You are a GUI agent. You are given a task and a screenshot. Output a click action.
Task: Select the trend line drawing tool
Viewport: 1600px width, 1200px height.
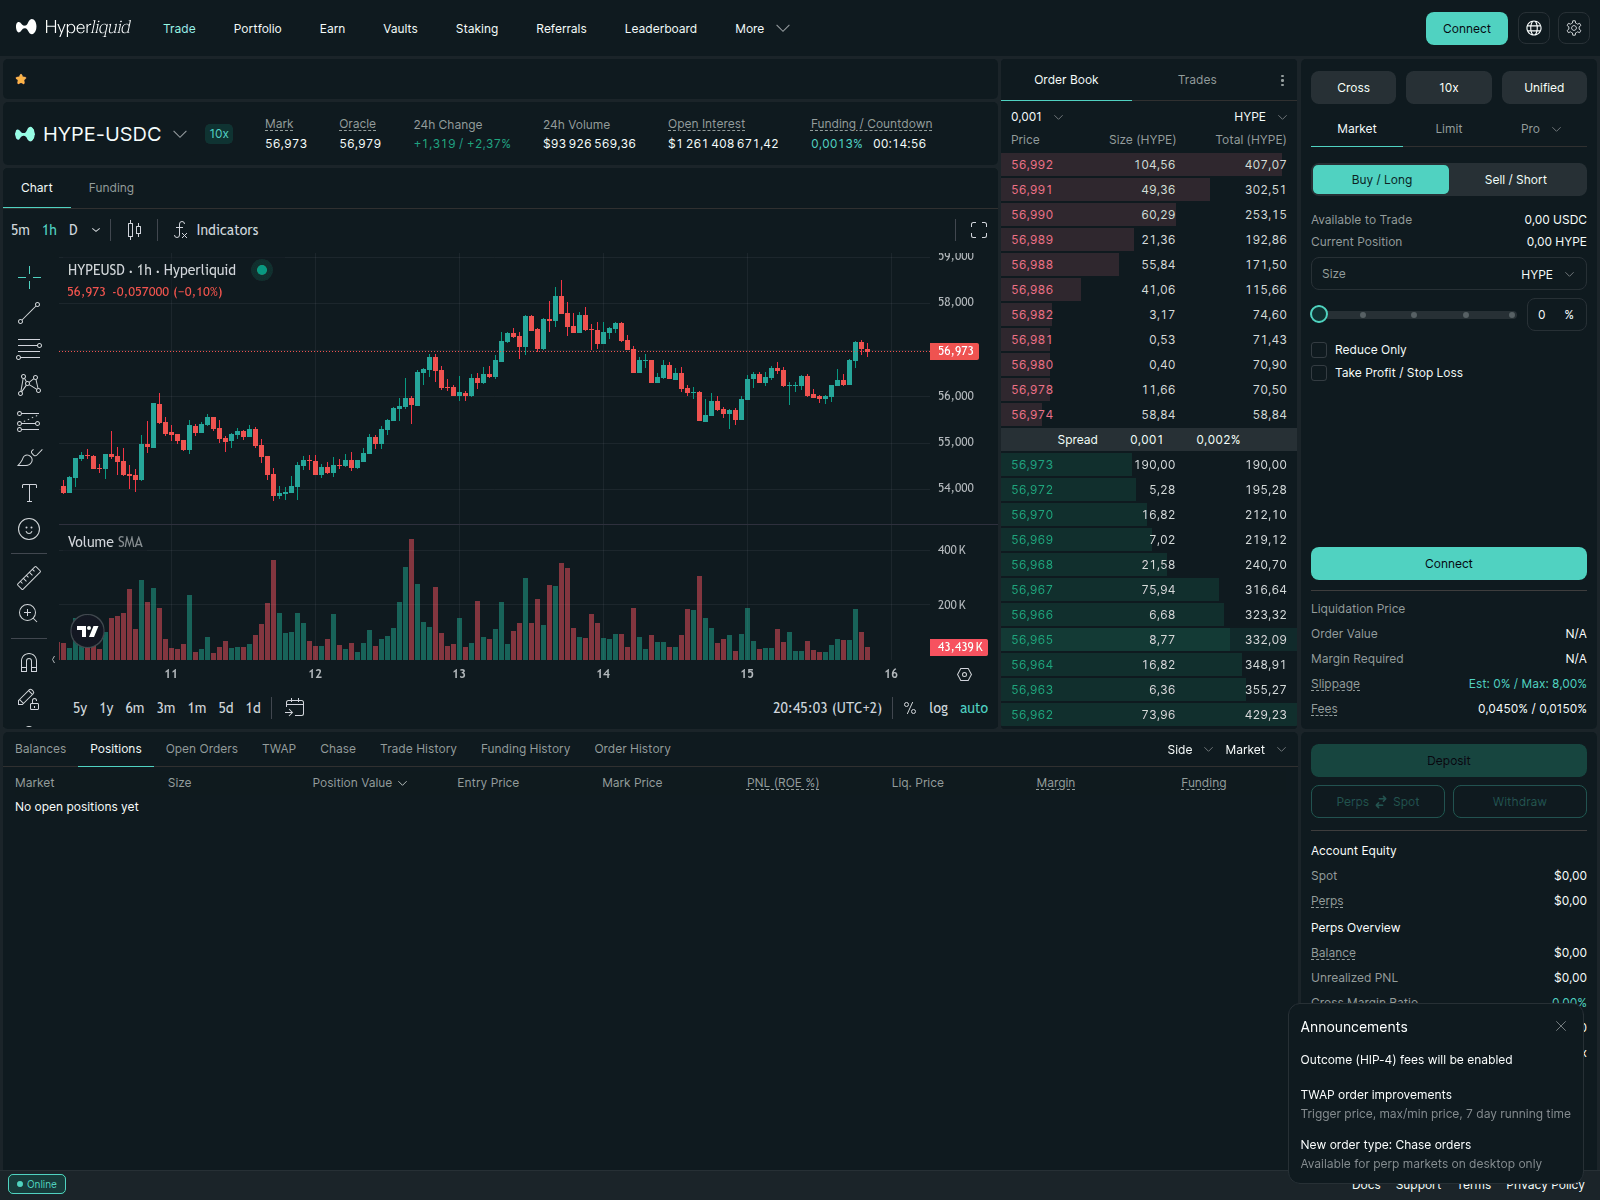(x=29, y=313)
